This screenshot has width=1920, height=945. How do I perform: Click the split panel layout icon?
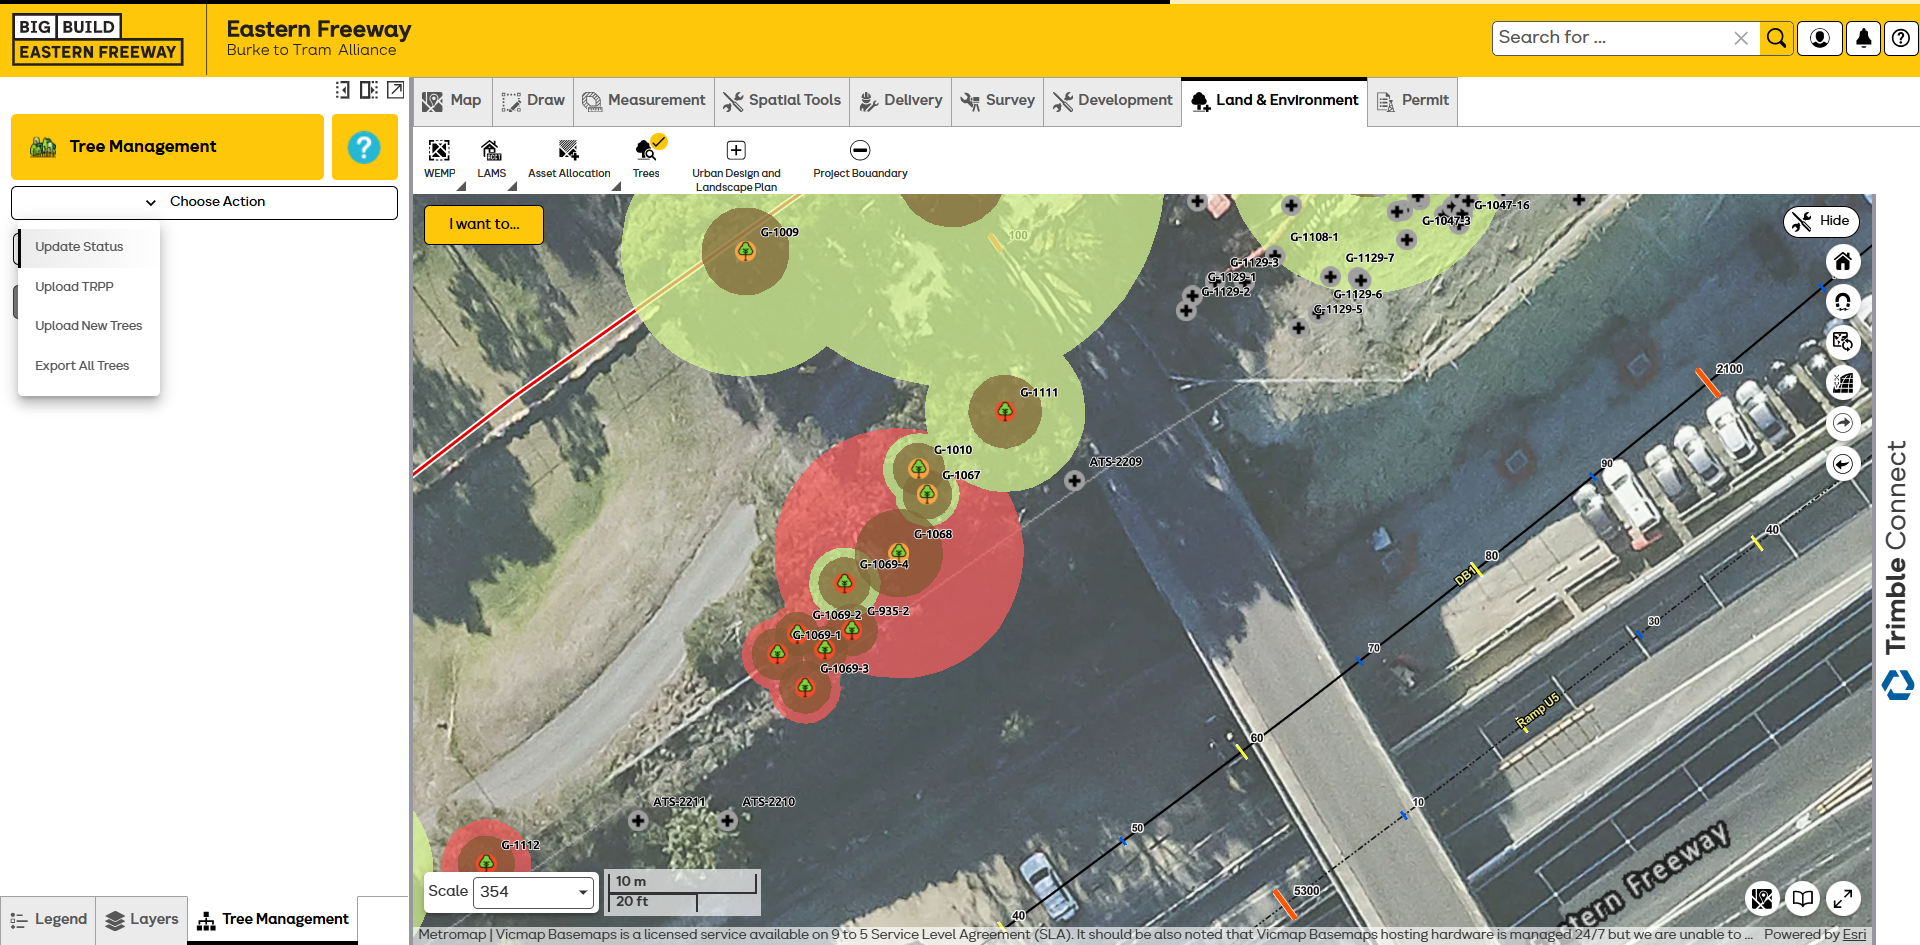pos(369,90)
